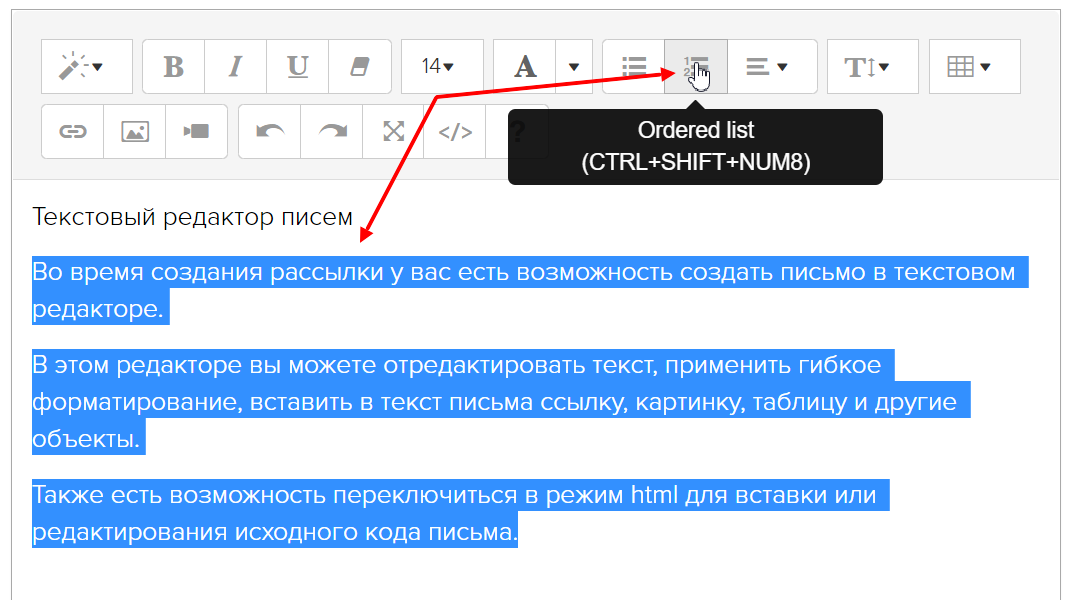This screenshot has height=600, width=1070.
Task: Switch editor to fullscreen mode
Action: pyautogui.click(x=394, y=132)
